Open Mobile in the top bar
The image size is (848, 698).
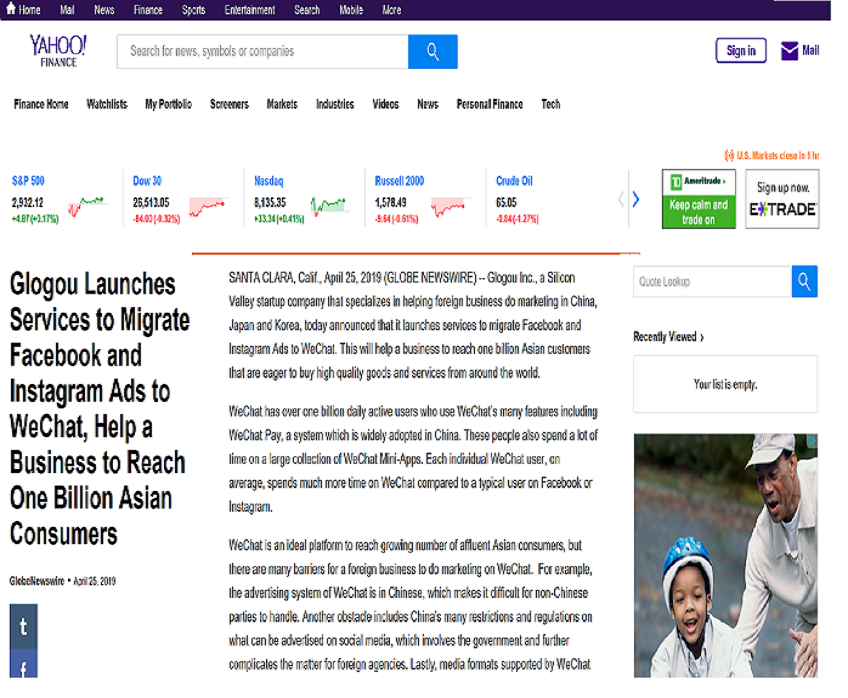coord(351,10)
